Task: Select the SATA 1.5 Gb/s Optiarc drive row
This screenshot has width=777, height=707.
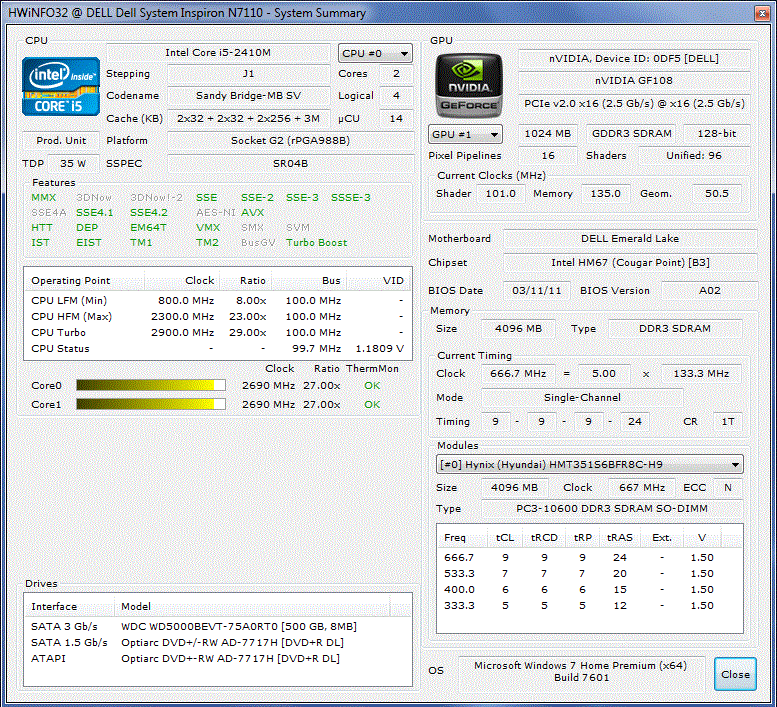Action: [218, 643]
